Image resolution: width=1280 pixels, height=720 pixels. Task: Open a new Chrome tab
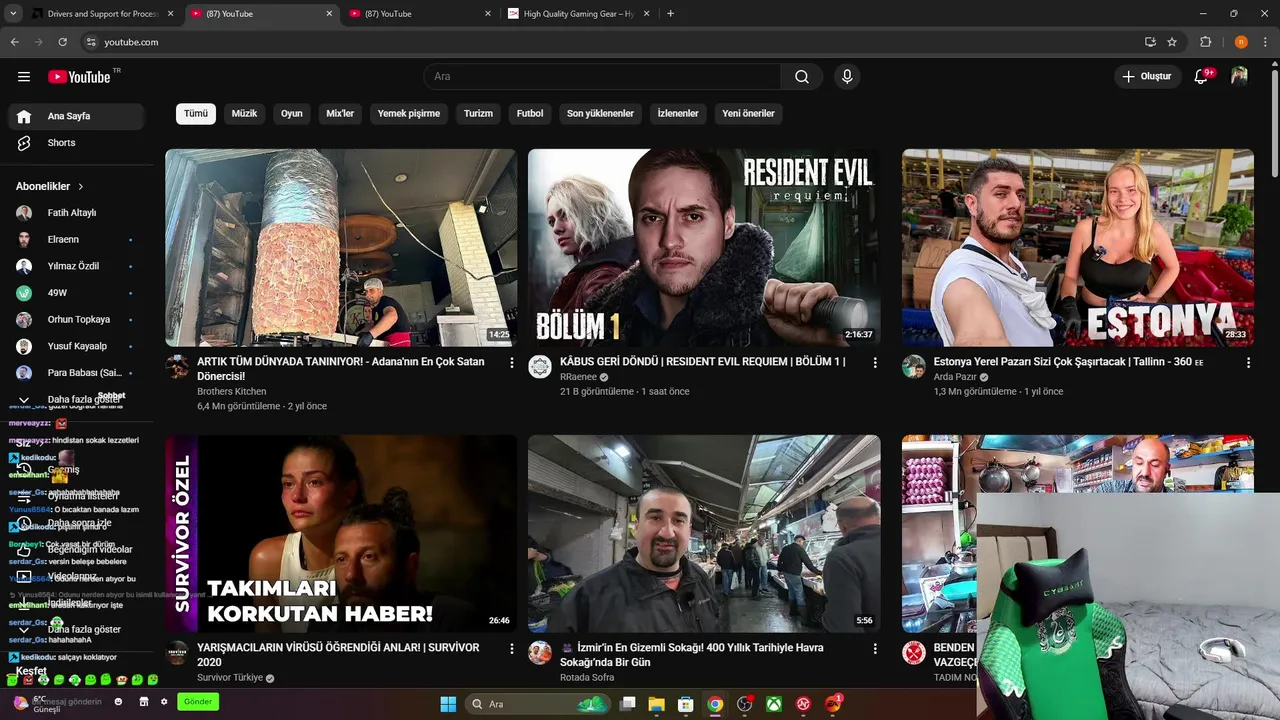pos(670,14)
